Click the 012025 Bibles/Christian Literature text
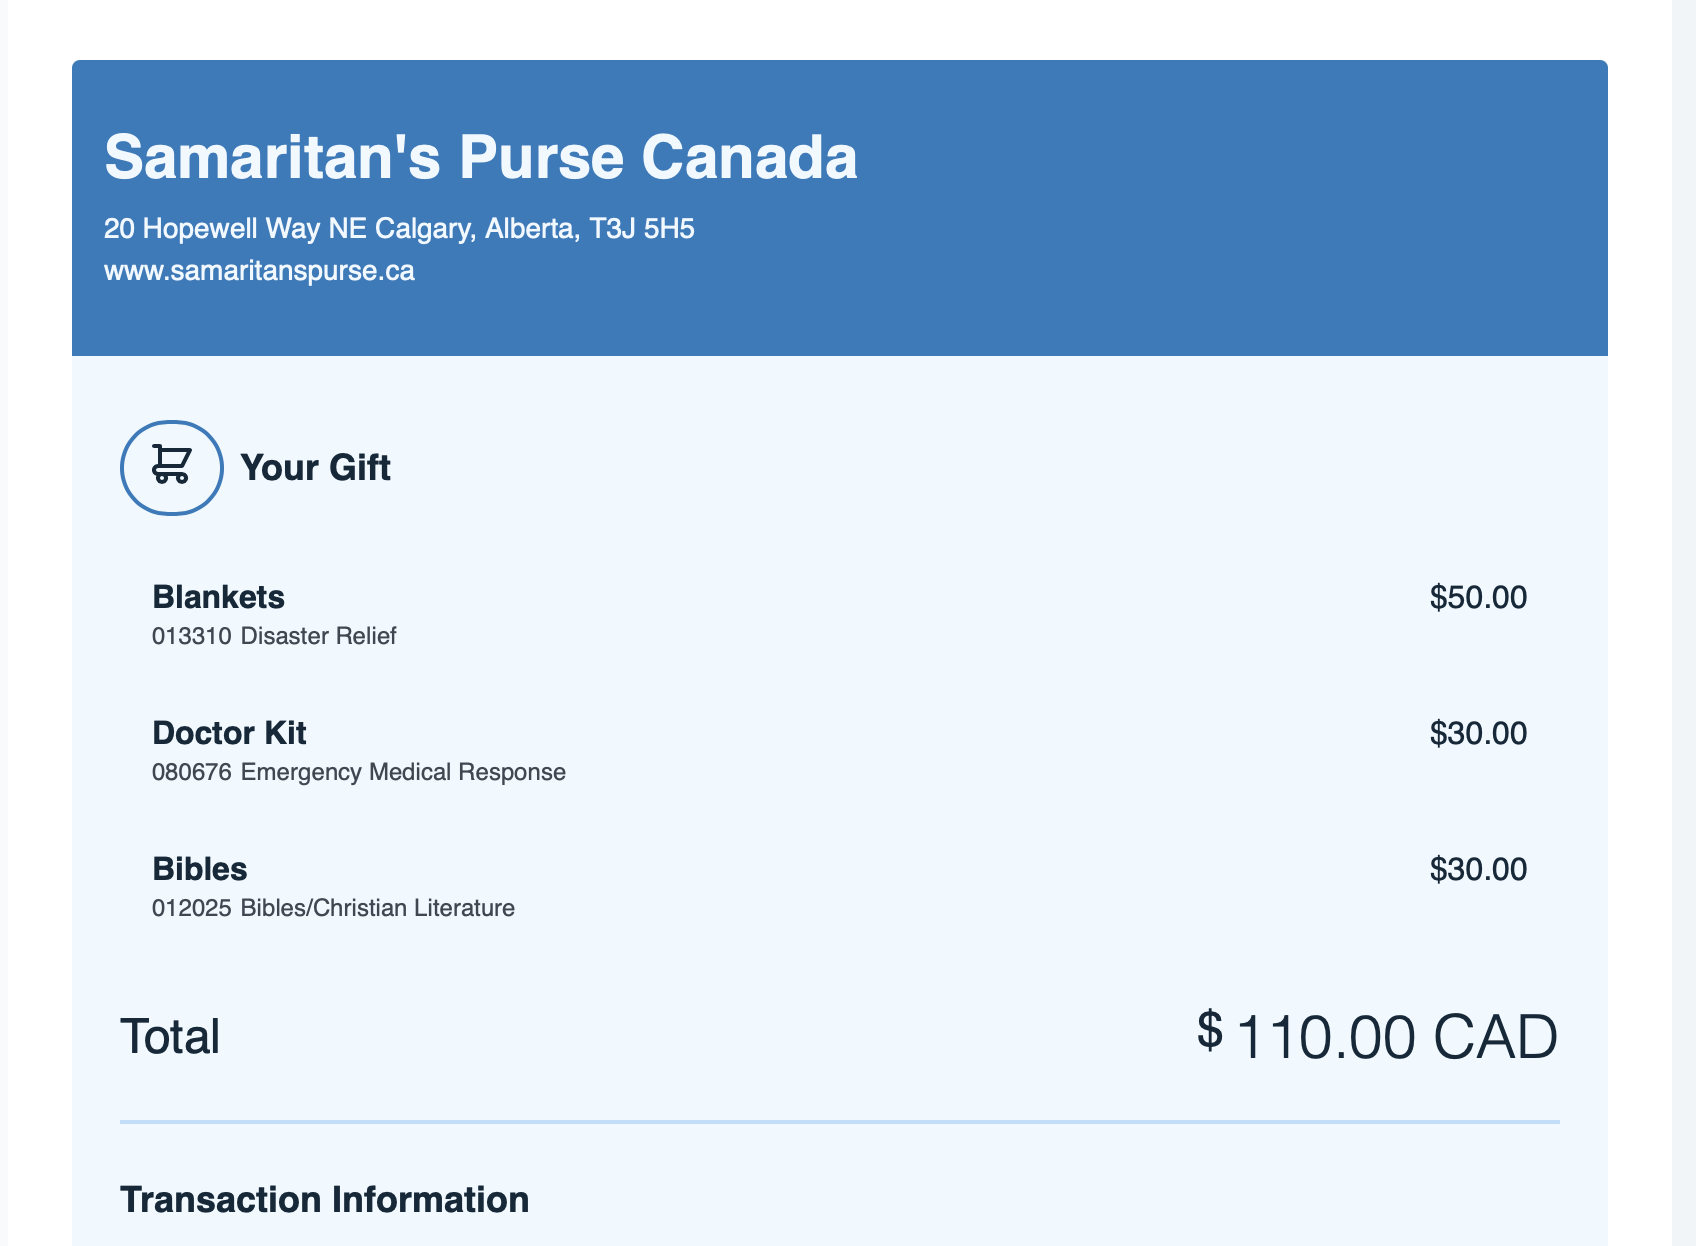The width and height of the screenshot is (1696, 1246). pyautogui.click(x=333, y=908)
